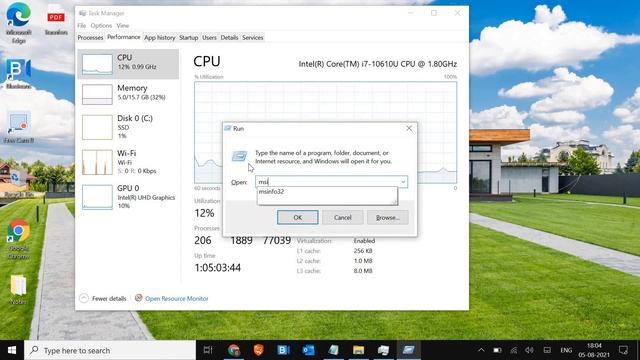Open the Microsoft Edge desktop shortcut
This screenshot has width=640, height=360.
tap(18, 22)
